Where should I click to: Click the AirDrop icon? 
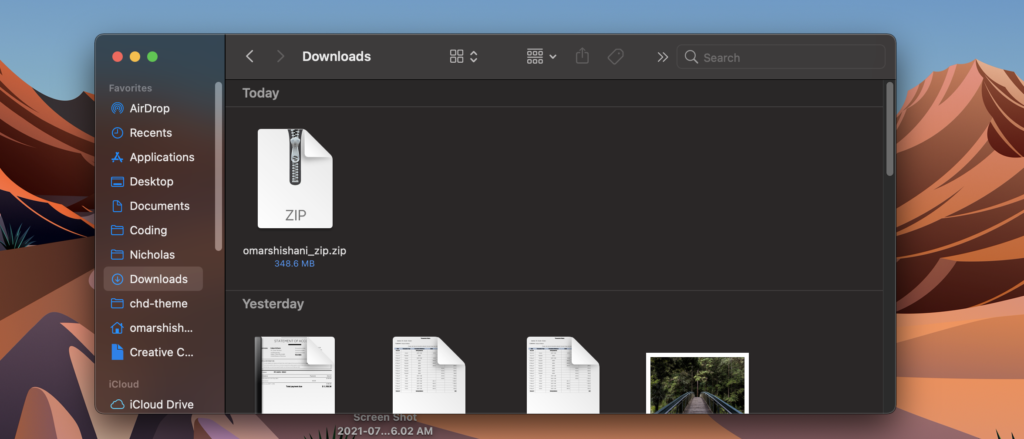tap(118, 108)
